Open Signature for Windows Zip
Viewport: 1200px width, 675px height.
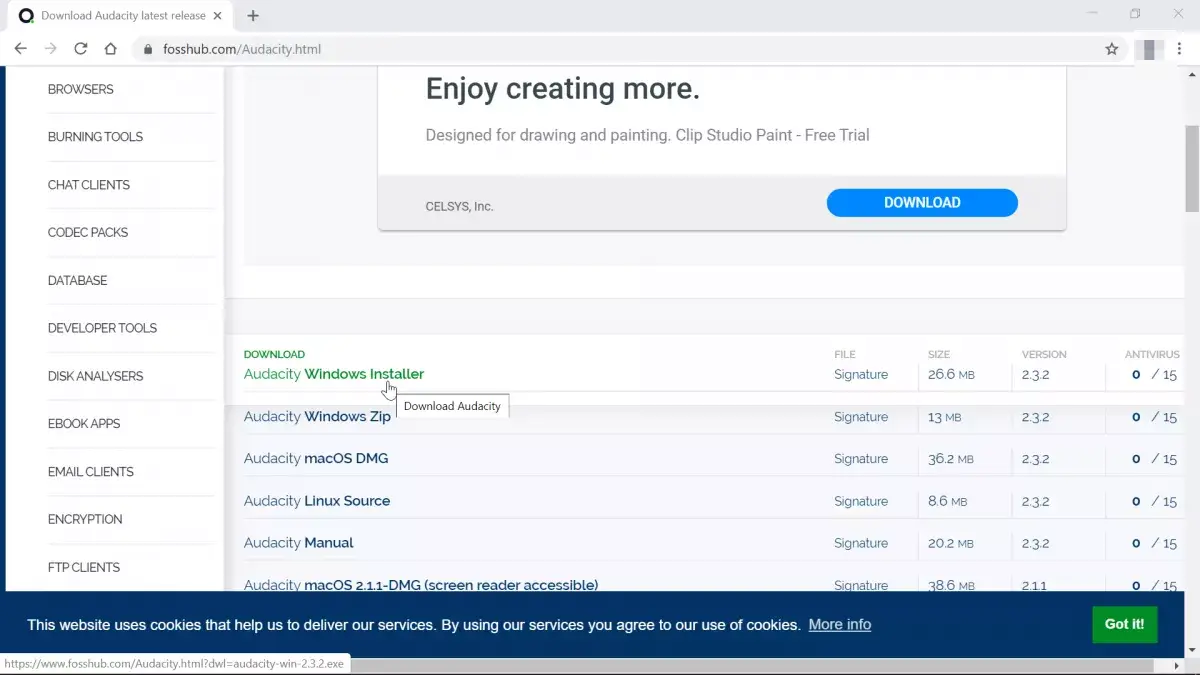pyautogui.click(x=861, y=416)
